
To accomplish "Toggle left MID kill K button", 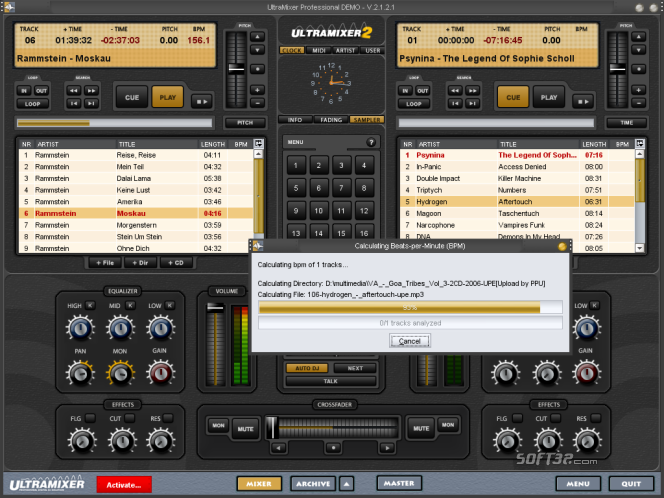I will [130, 305].
